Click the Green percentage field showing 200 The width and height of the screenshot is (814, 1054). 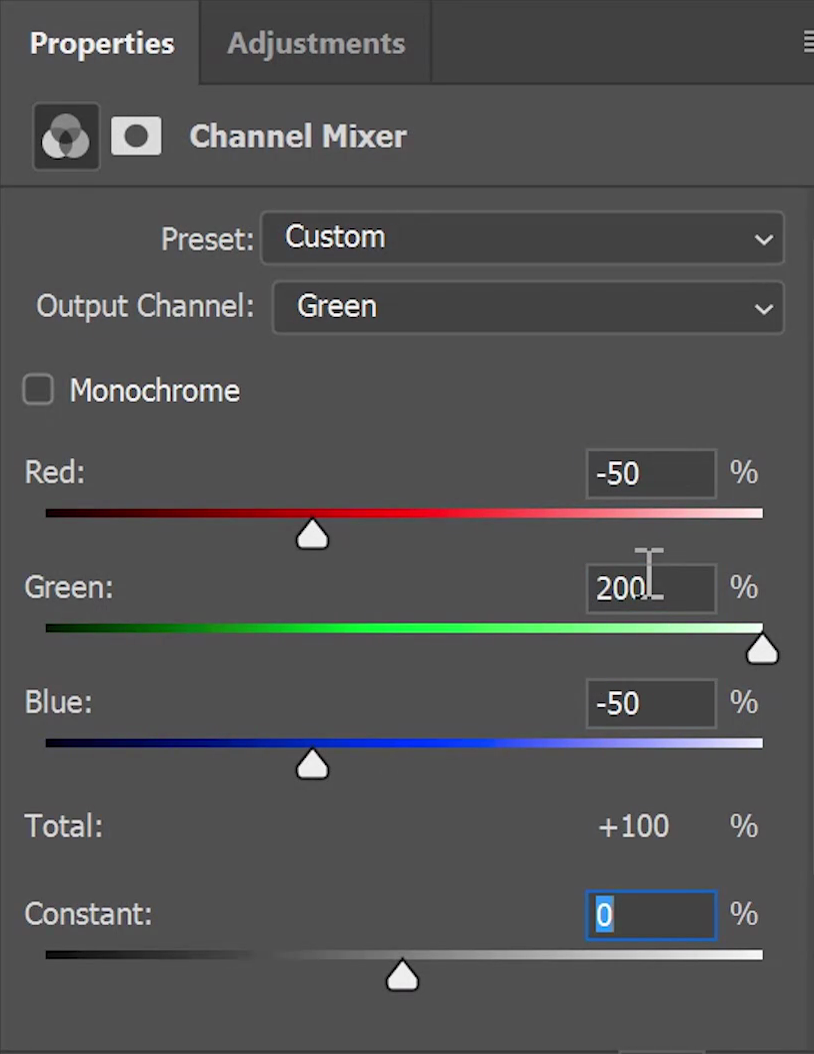pos(651,589)
